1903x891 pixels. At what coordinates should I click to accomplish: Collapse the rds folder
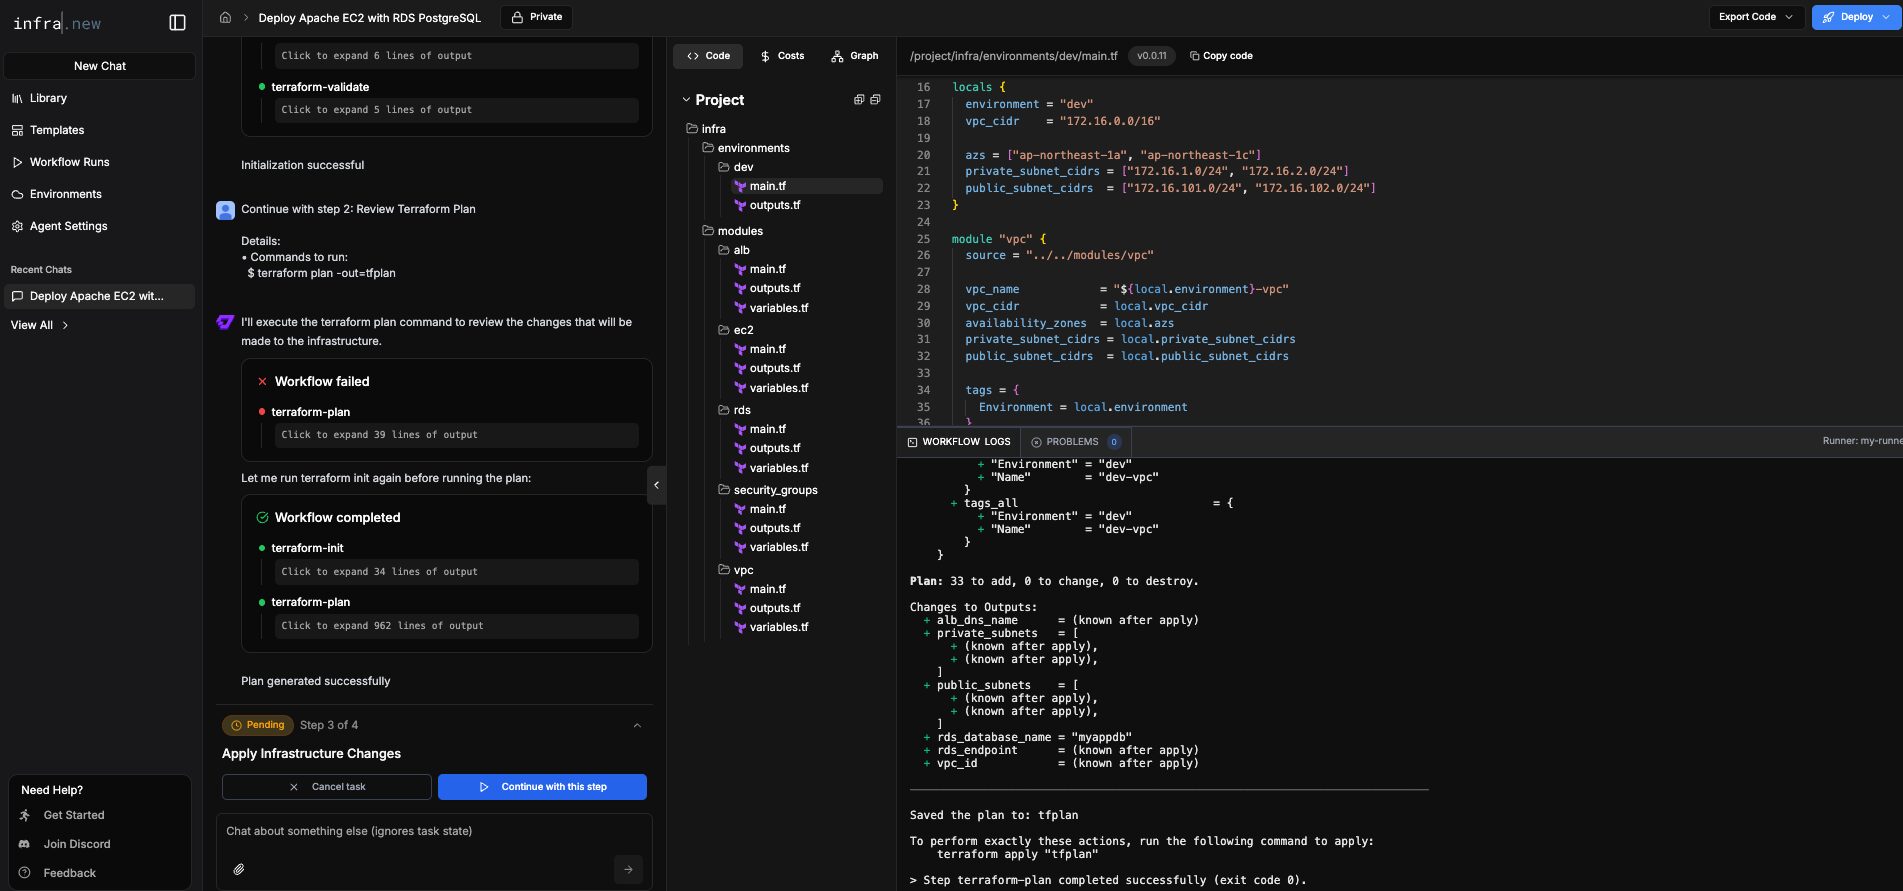pyautogui.click(x=735, y=410)
